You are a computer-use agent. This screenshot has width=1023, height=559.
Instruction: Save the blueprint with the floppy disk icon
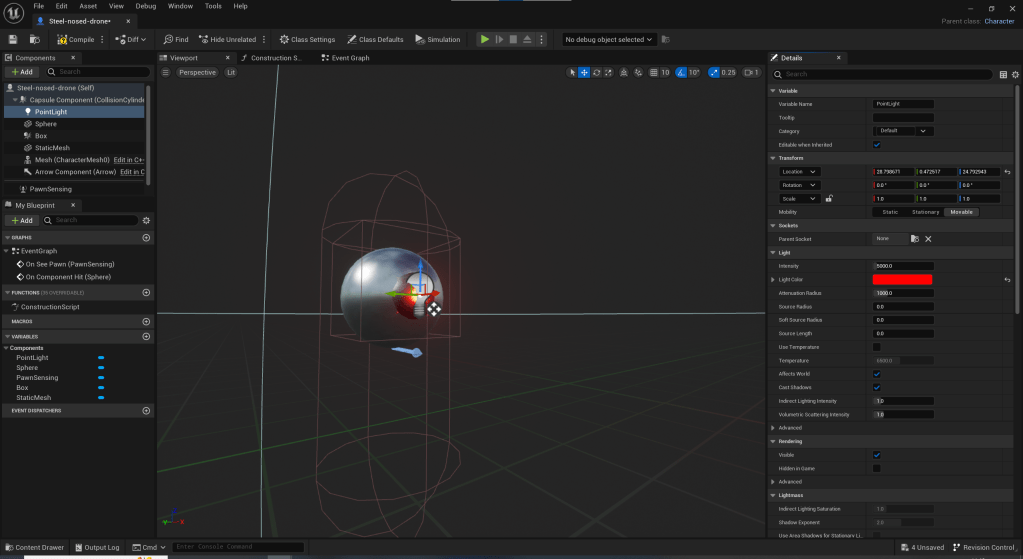click(x=13, y=40)
